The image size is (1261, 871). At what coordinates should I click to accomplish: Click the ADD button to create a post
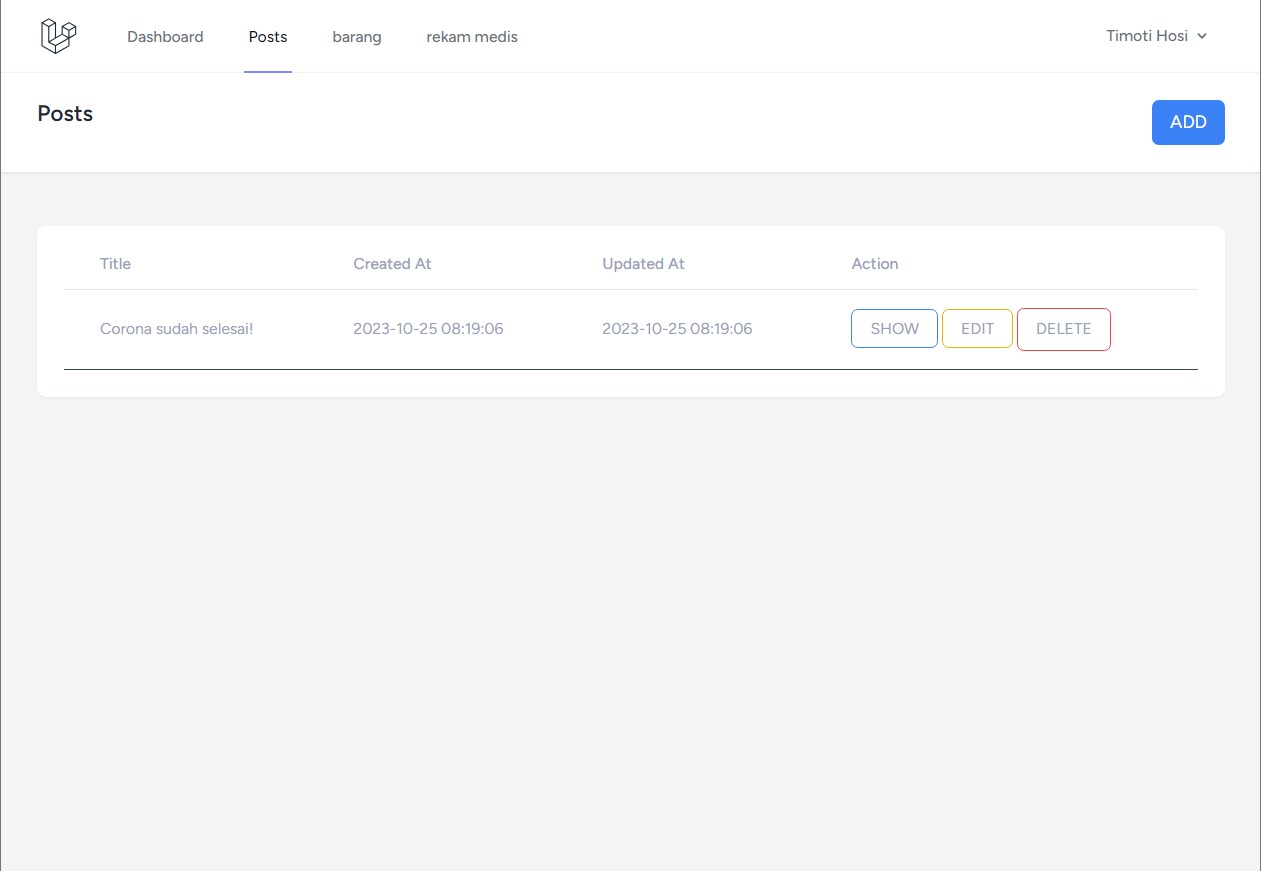click(x=1188, y=121)
